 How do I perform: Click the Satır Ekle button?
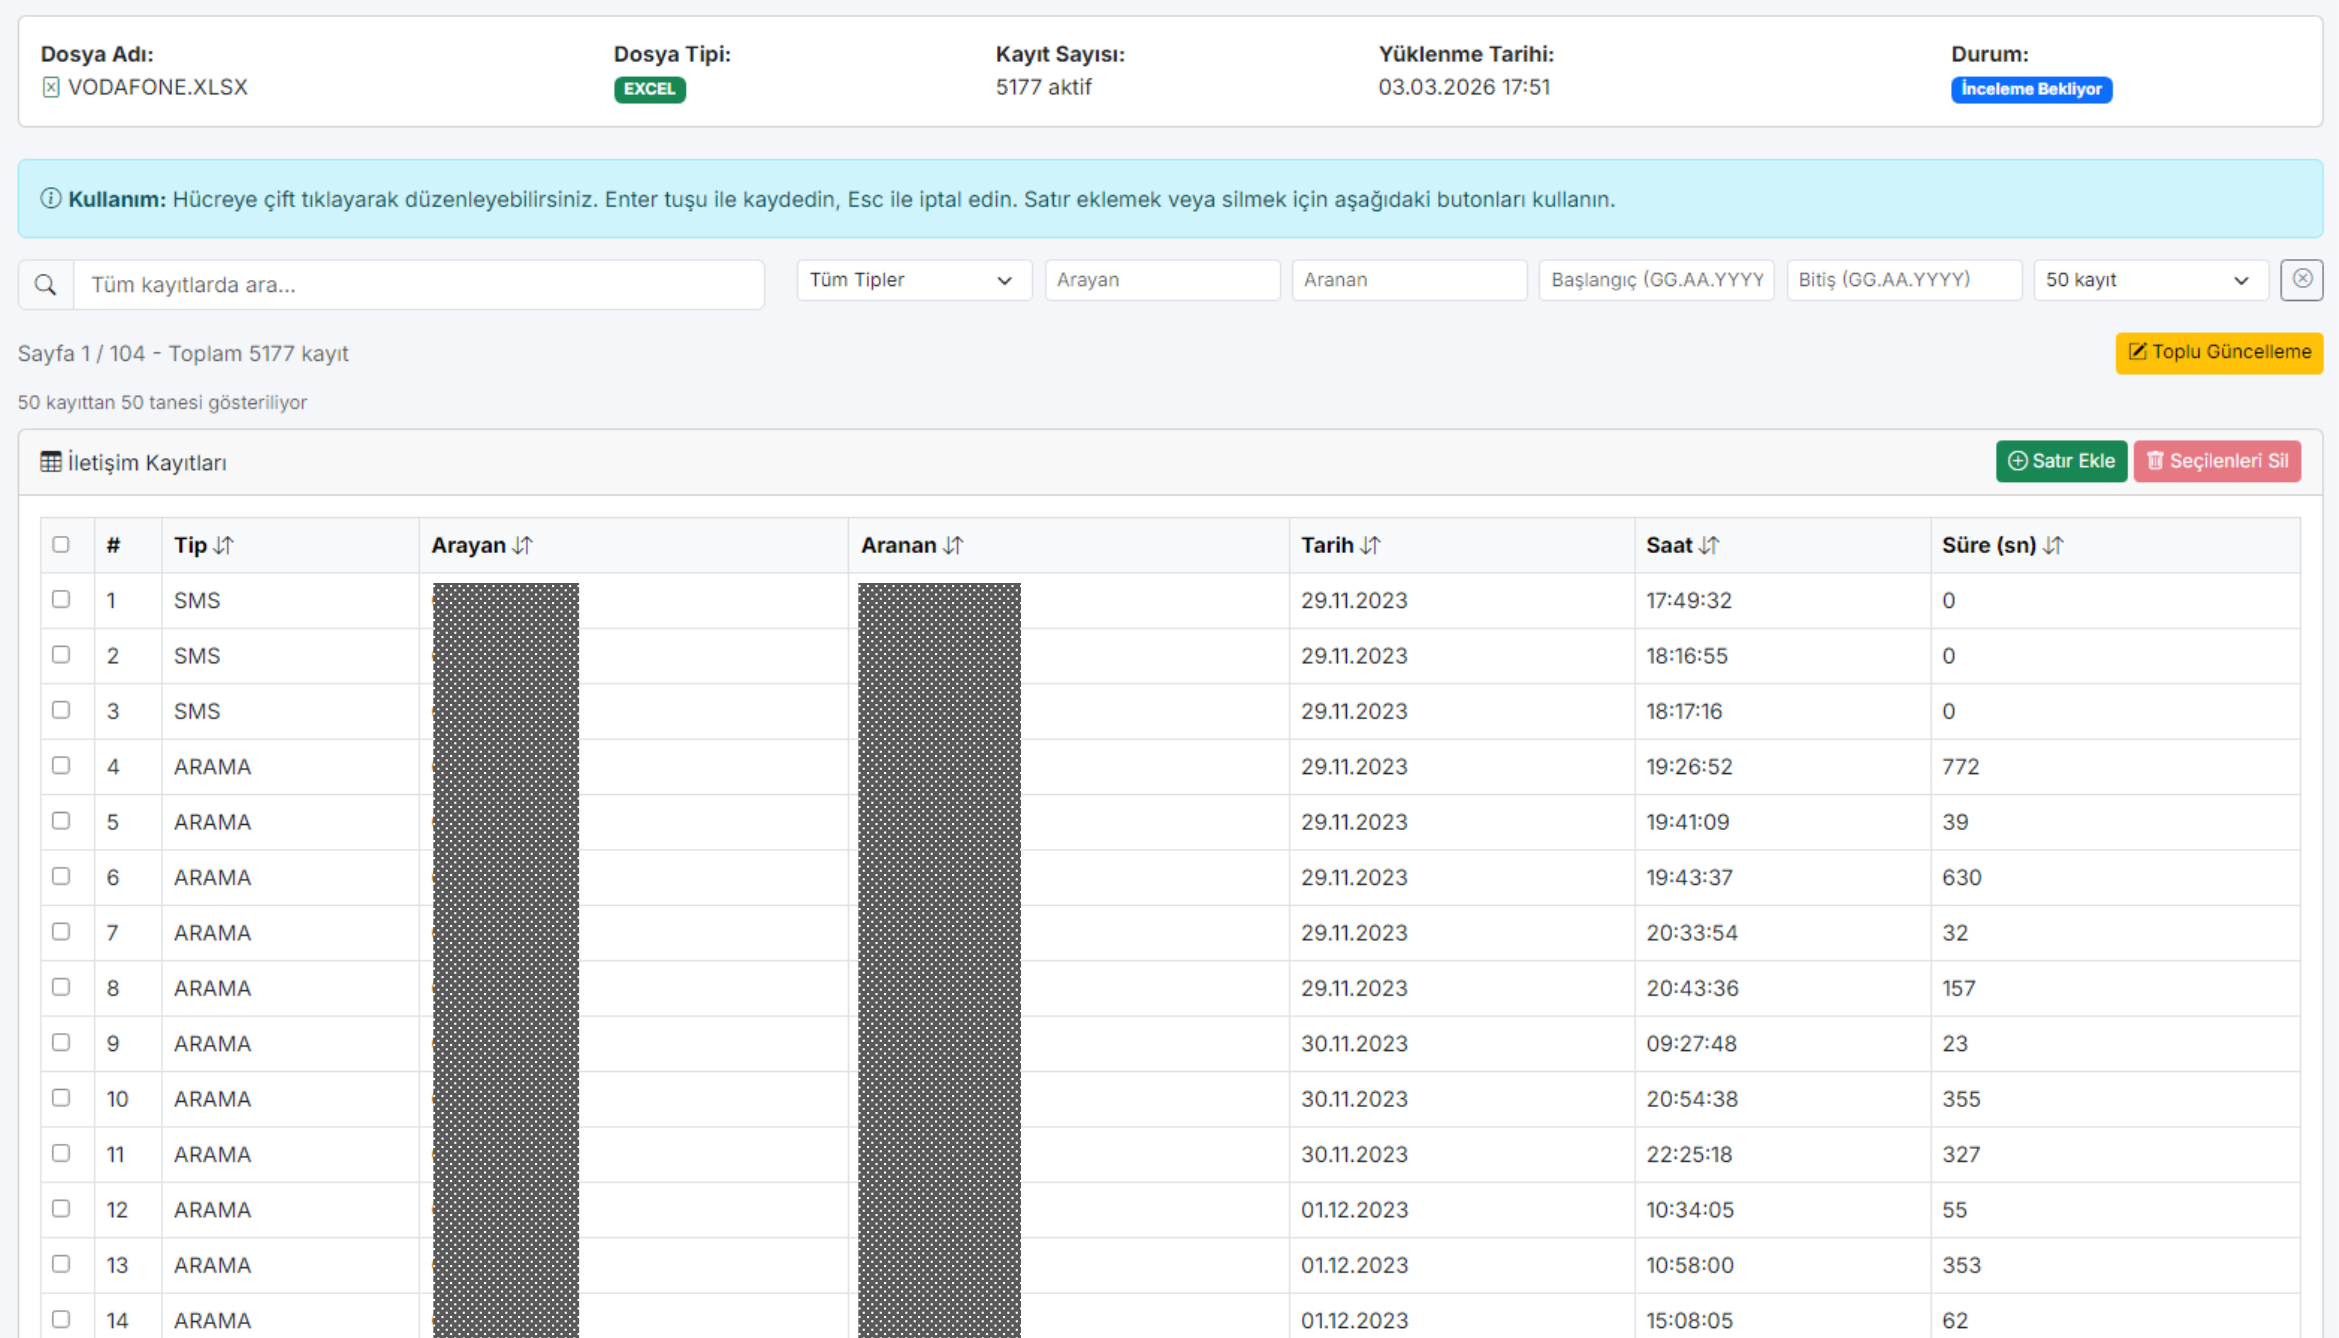coord(2061,461)
